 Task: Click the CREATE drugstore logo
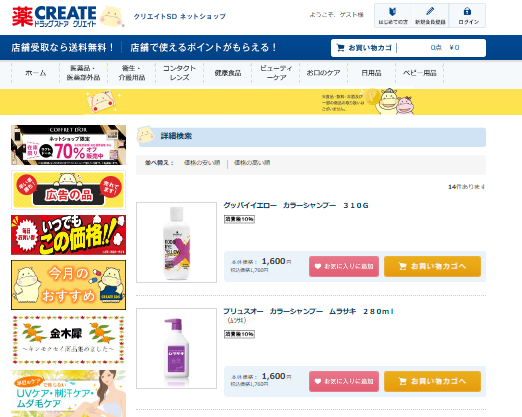54,16
